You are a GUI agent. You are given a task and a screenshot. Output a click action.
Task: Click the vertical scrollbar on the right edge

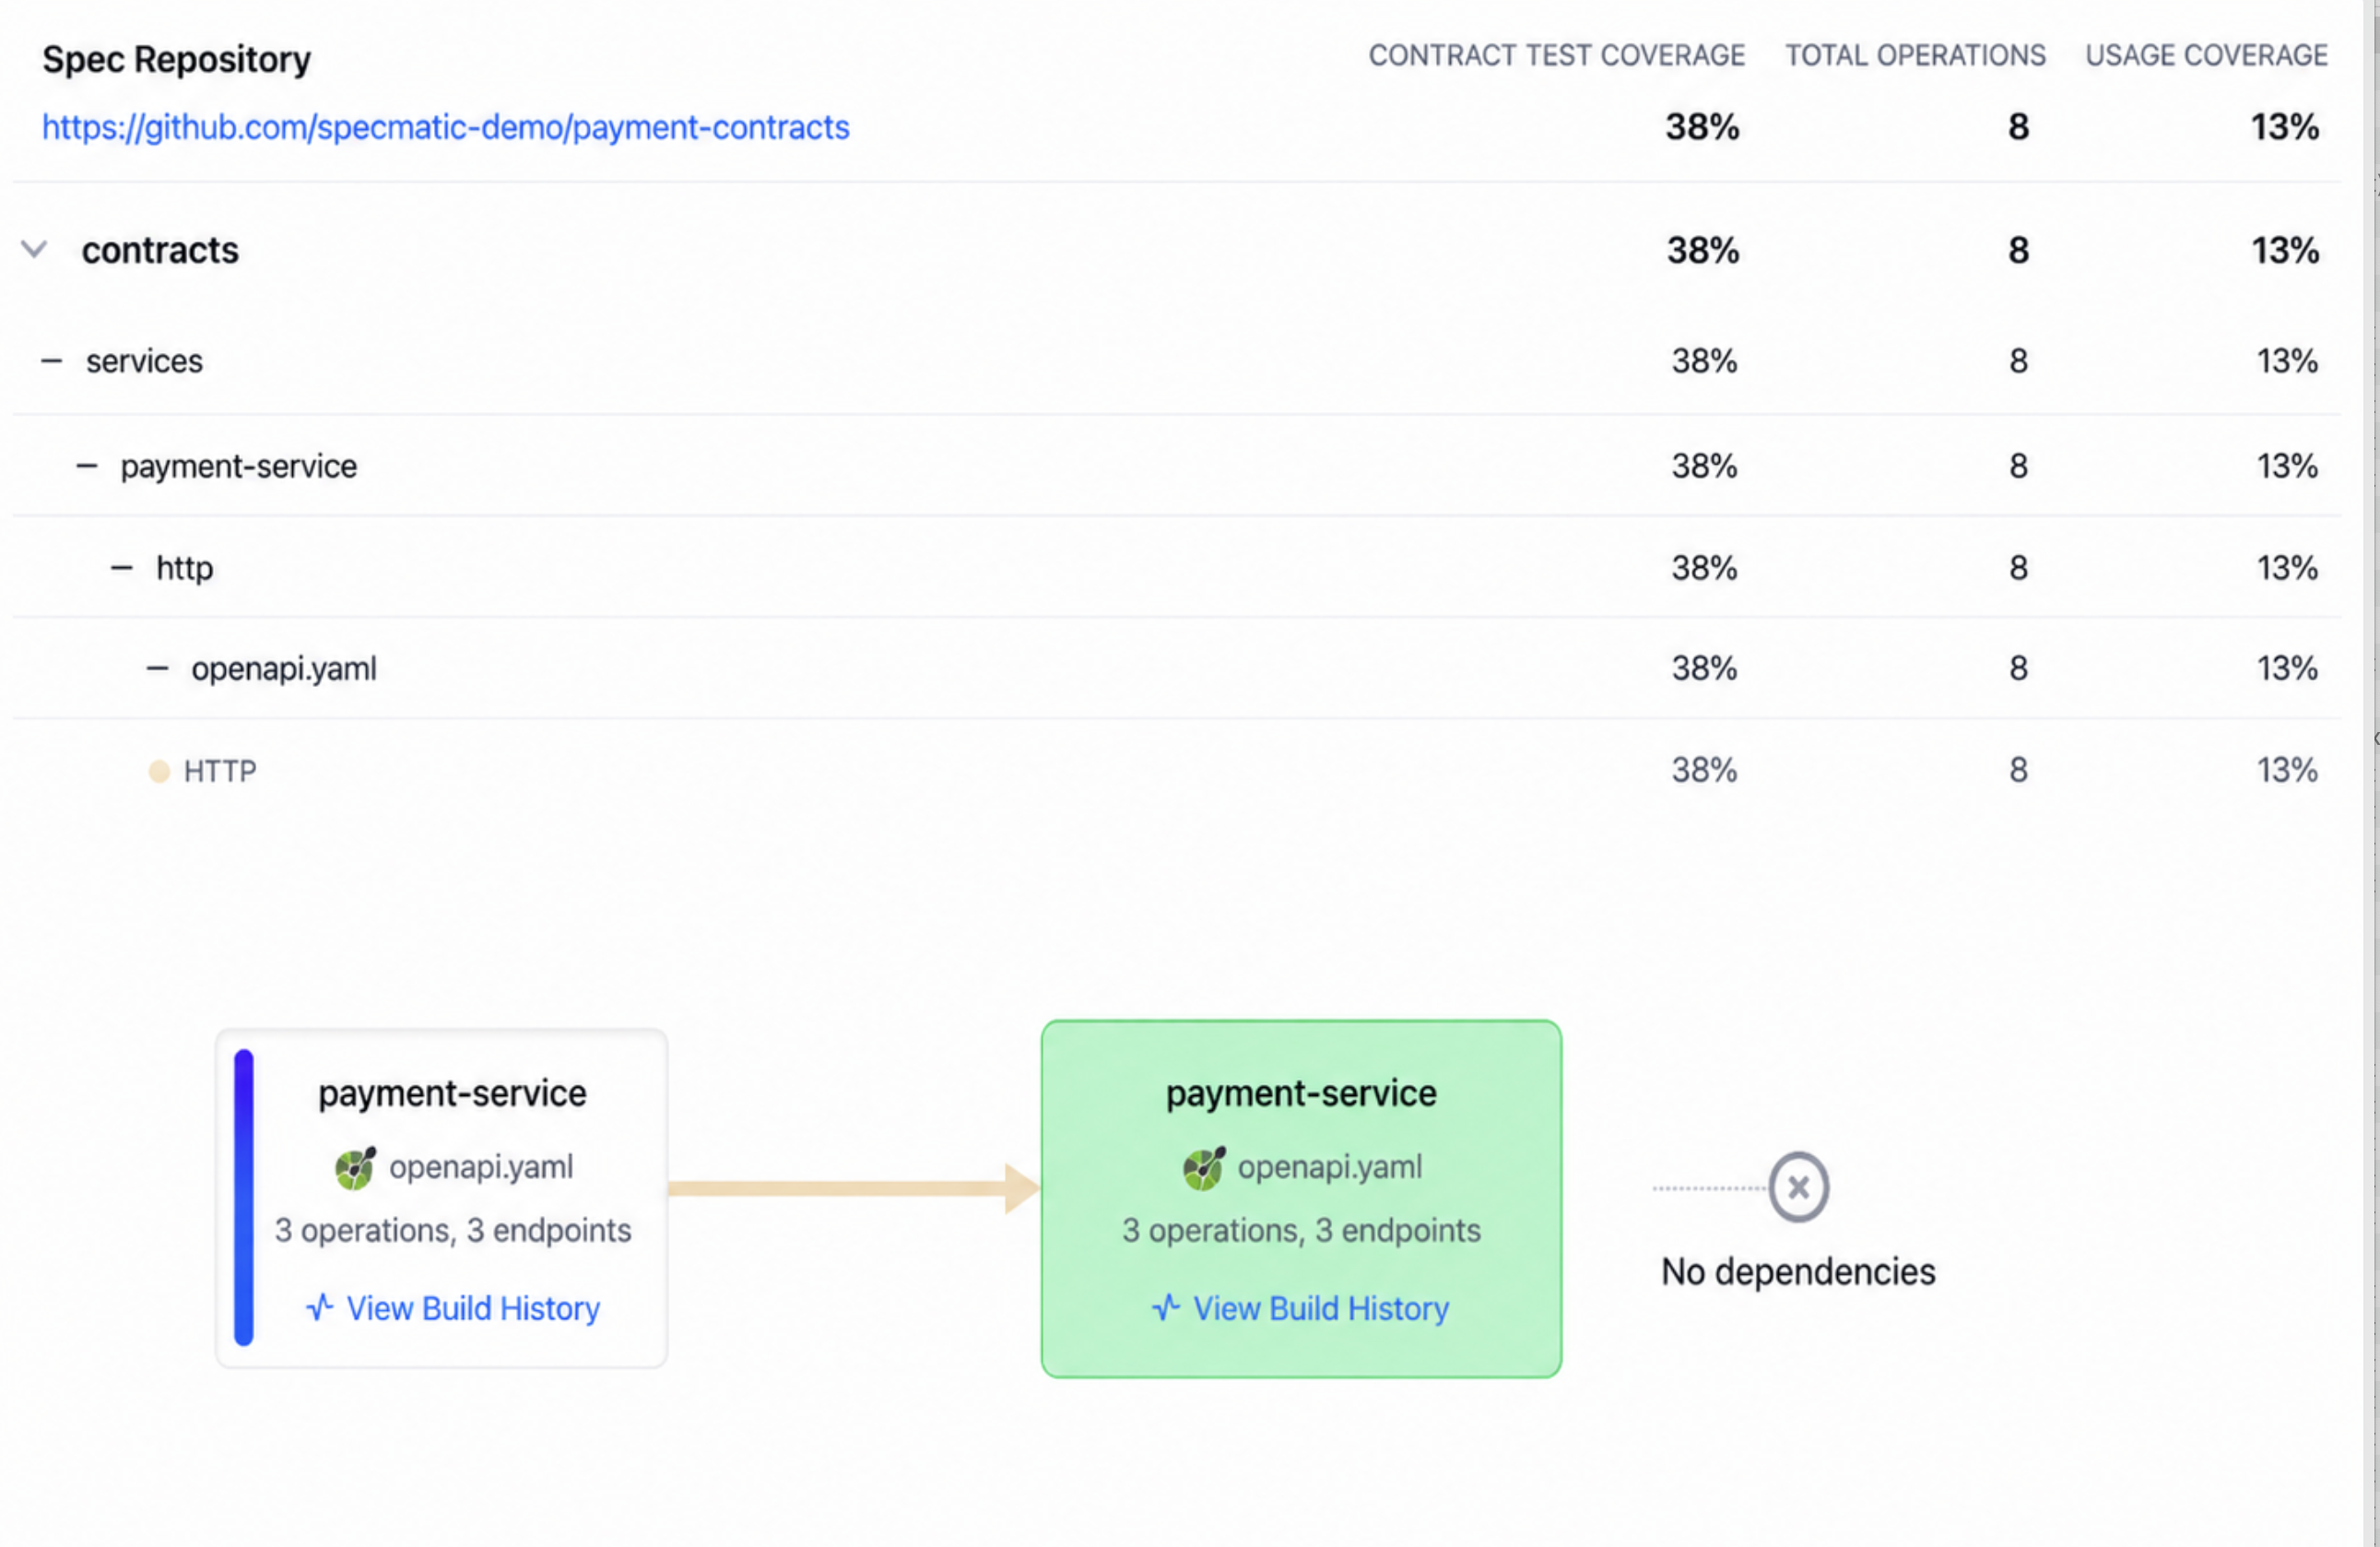pos(2371,773)
